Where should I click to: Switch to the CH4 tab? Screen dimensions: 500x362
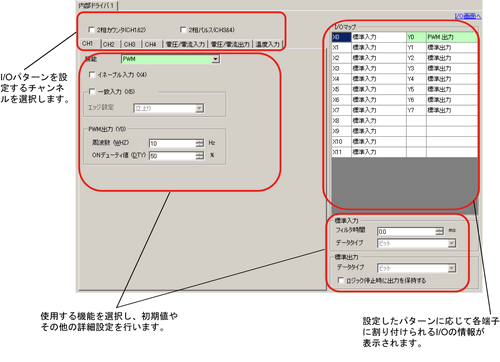[151, 44]
